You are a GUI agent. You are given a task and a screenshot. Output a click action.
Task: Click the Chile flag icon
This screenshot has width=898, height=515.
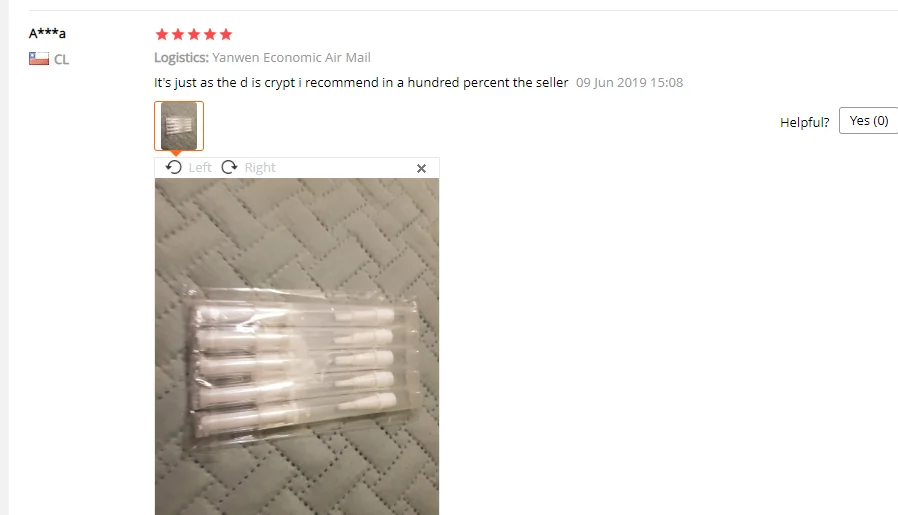click(39, 58)
